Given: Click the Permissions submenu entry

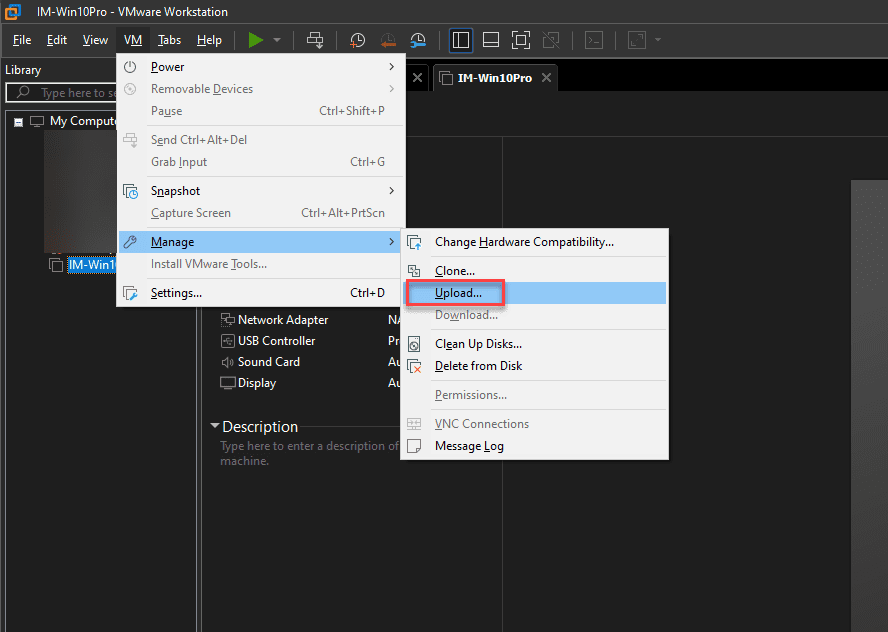Looking at the screenshot, I should pyautogui.click(x=535, y=395).
